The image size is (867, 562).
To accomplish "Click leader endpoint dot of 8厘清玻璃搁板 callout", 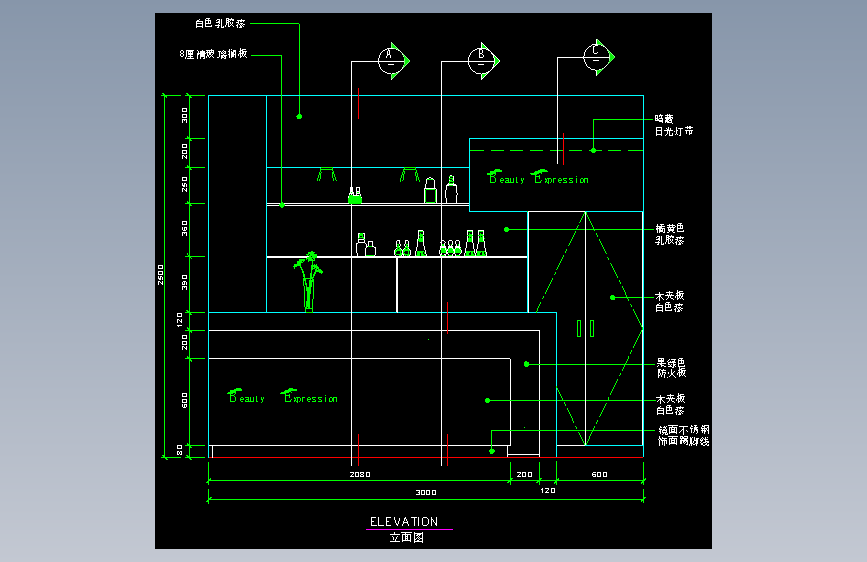I will pos(281,205).
